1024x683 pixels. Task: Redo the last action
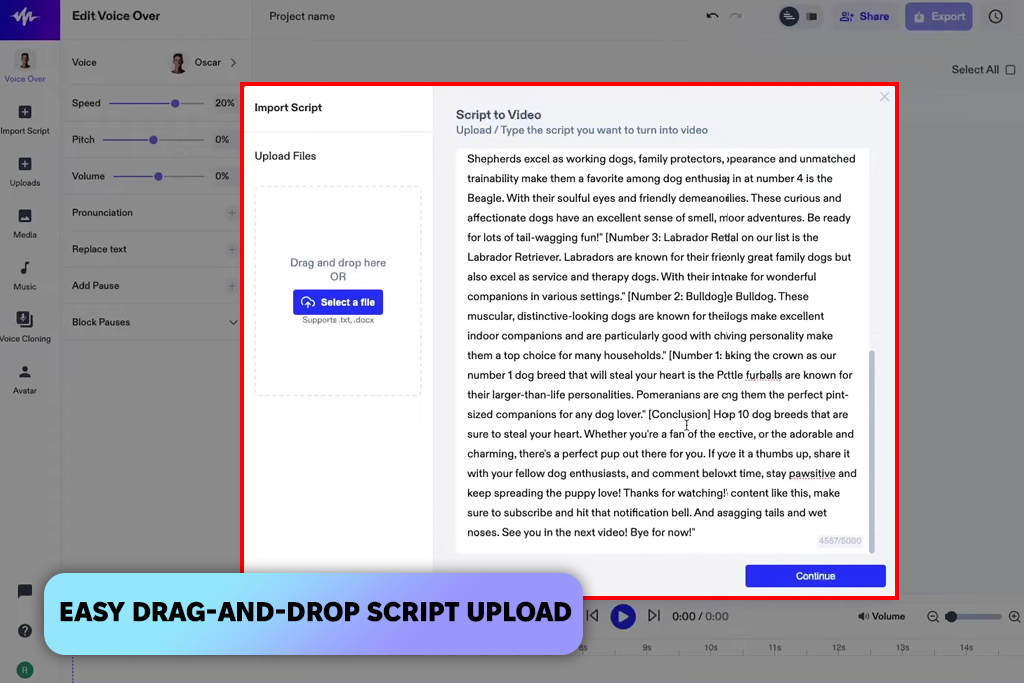(x=735, y=16)
